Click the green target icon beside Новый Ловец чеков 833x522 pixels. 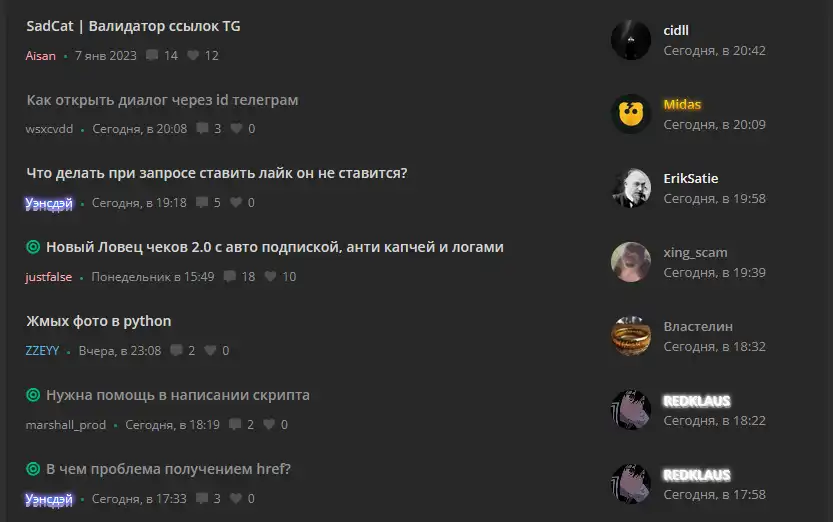(x=33, y=247)
